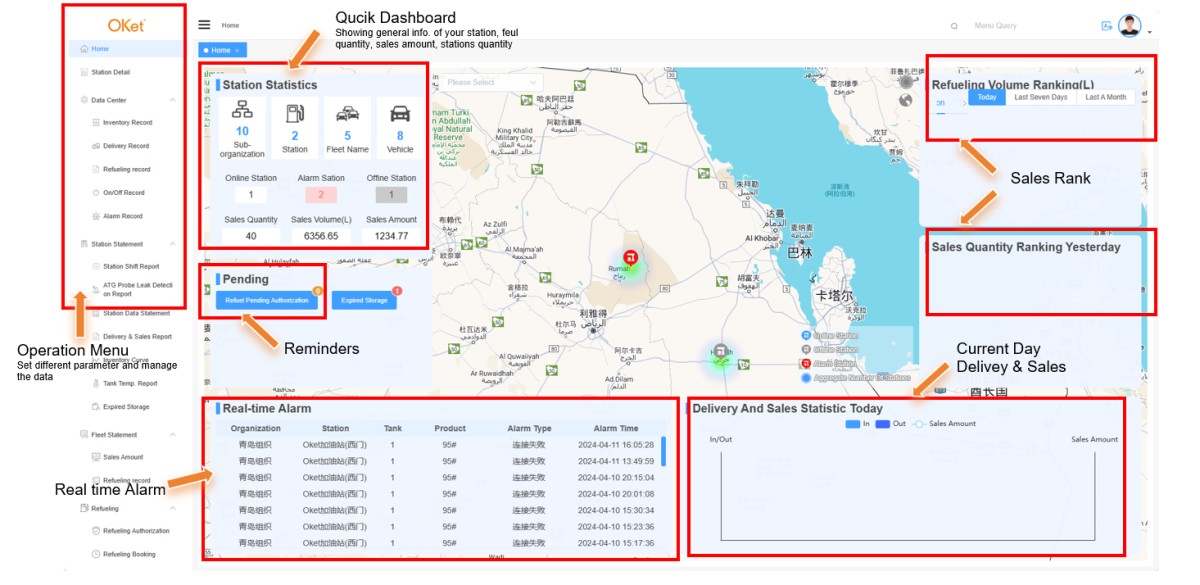The image size is (1200, 585).
Task: Open Inventory Record in sidebar
Action: (x=127, y=123)
